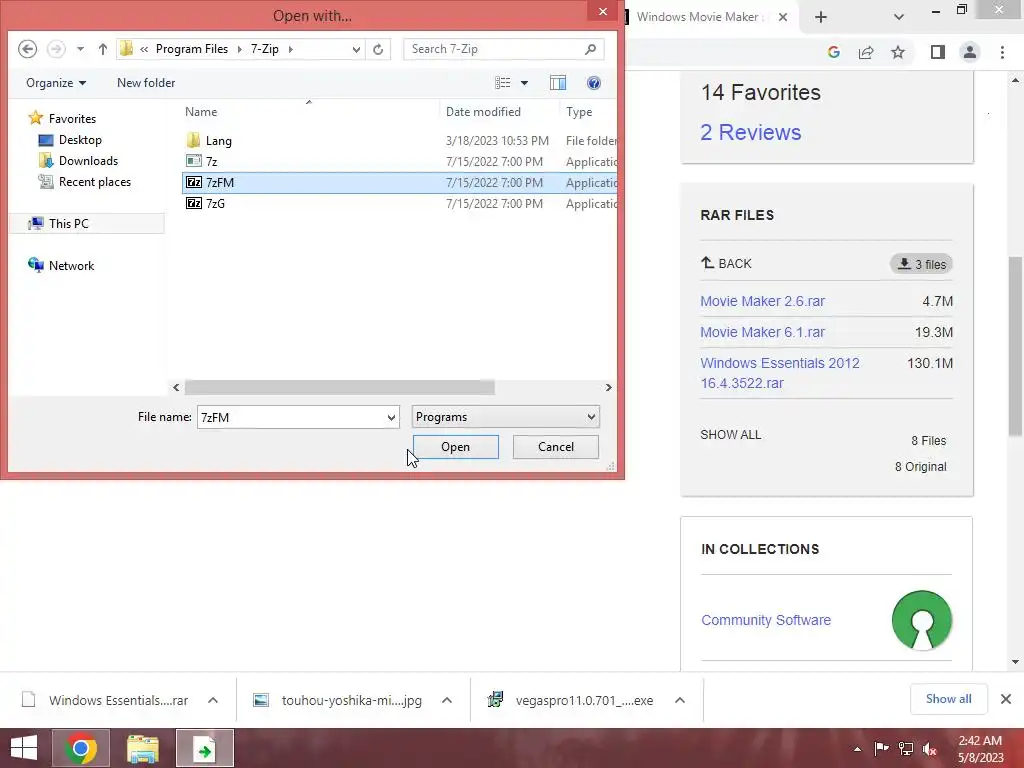The width and height of the screenshot is (1024, 768).
Task: Click the file list right scroll arrow
Action: (x=609, y=387)
